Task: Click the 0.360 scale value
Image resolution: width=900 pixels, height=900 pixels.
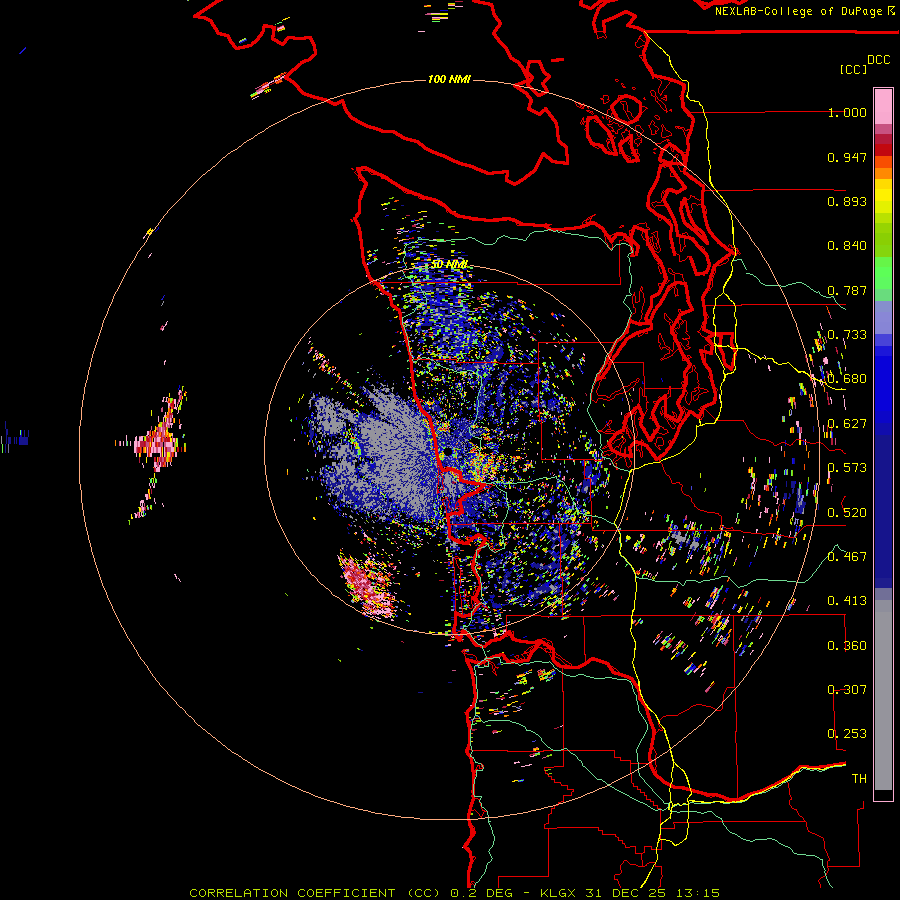Action: point(847,646)
